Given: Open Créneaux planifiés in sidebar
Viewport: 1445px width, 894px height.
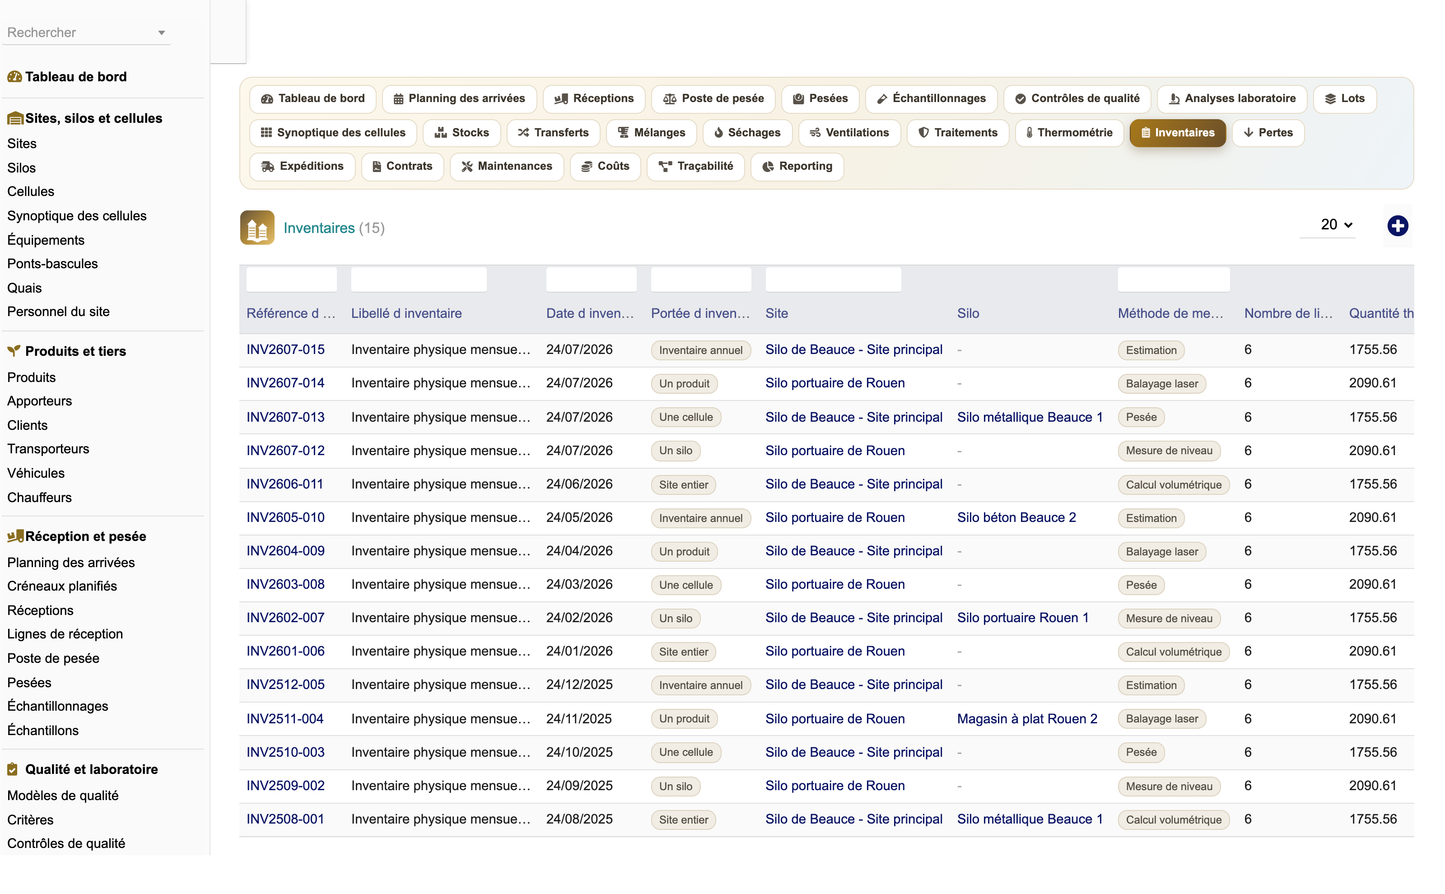Looking at the screenshot, I should click(x=62, y=587).
